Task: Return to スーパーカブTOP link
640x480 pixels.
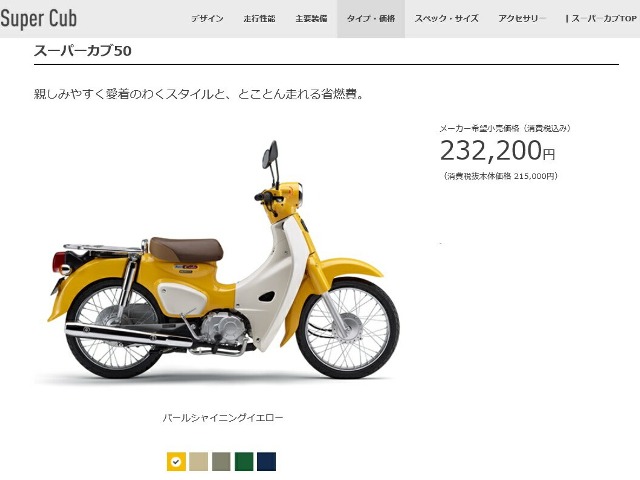Action: tap(601, 19)
